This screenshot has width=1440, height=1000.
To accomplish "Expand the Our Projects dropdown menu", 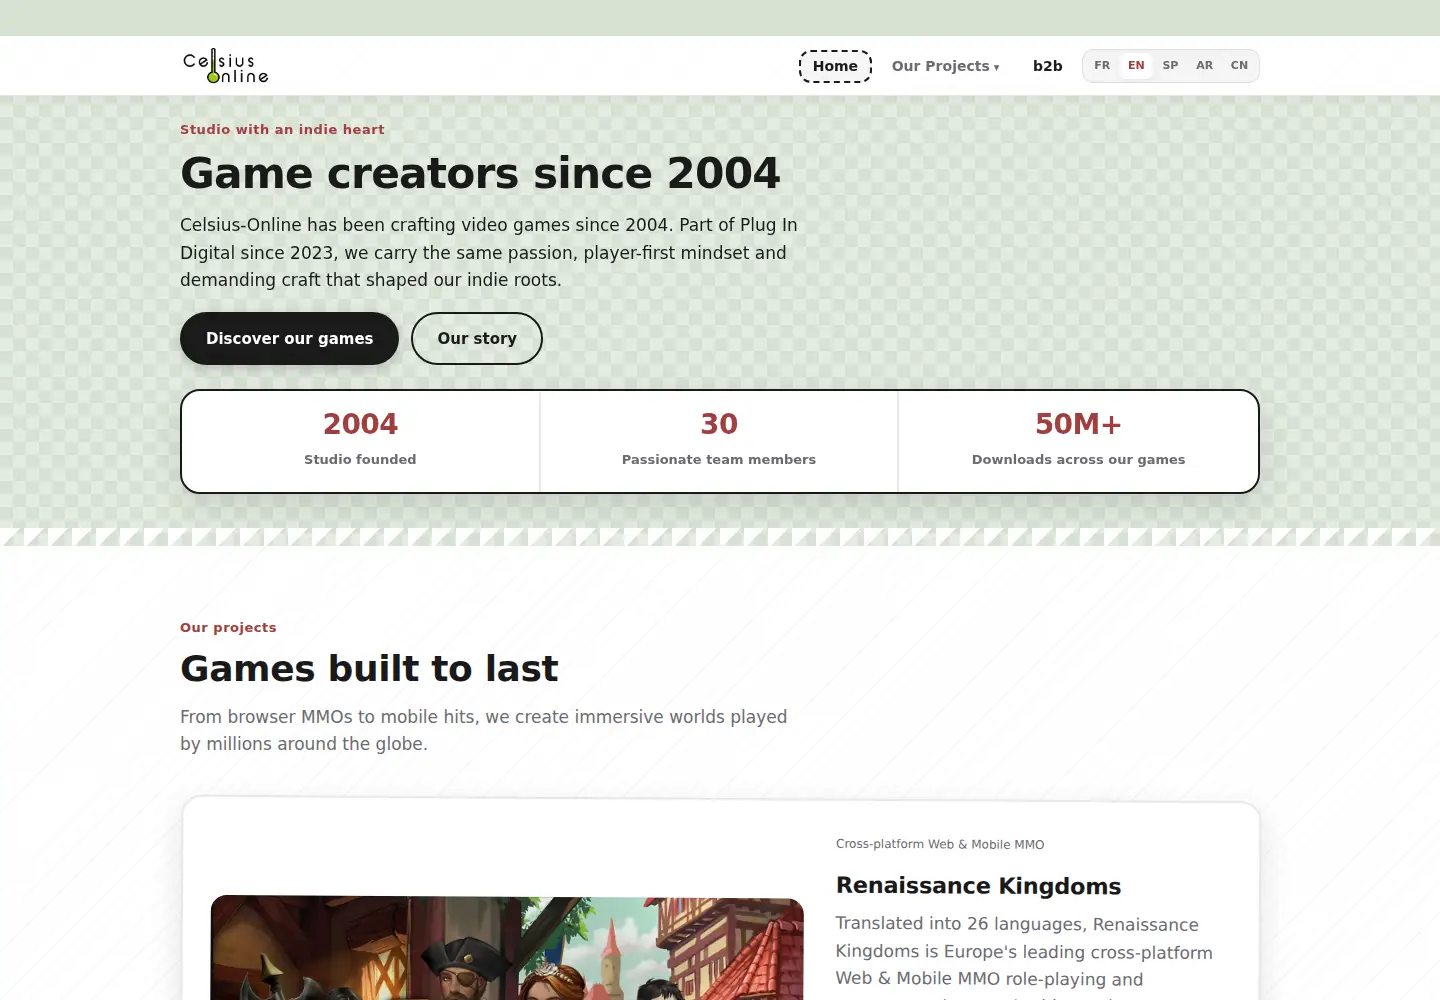I will tap(945, 66).
